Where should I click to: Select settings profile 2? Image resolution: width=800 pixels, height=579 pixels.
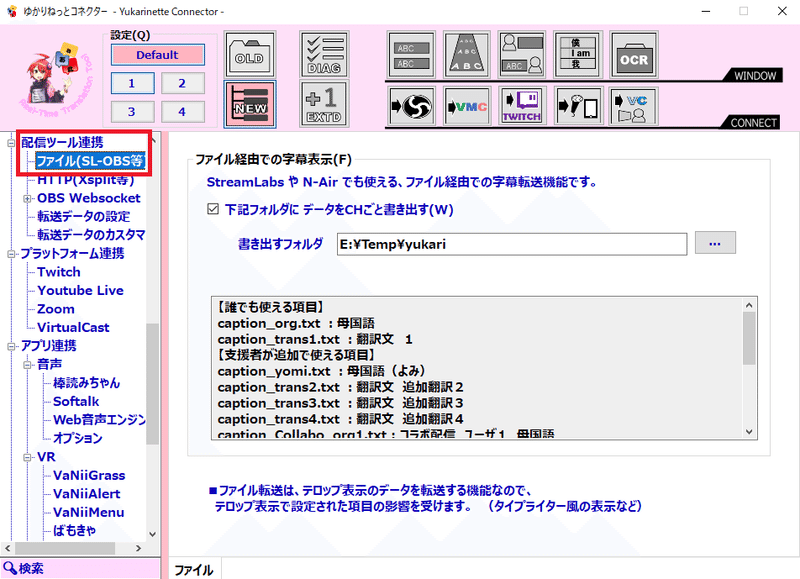tap(183, 83)
